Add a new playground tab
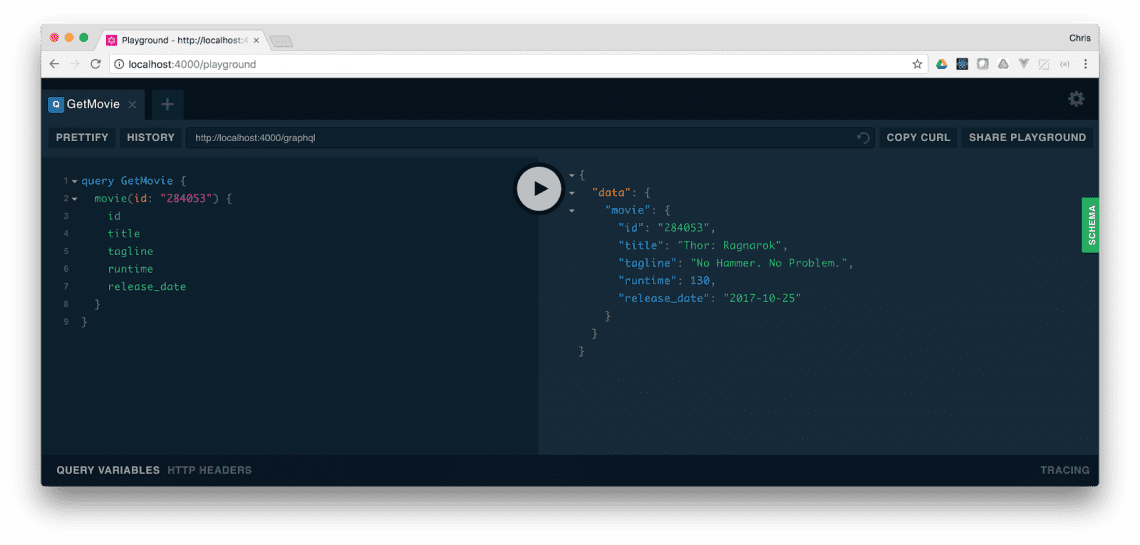 167,104
